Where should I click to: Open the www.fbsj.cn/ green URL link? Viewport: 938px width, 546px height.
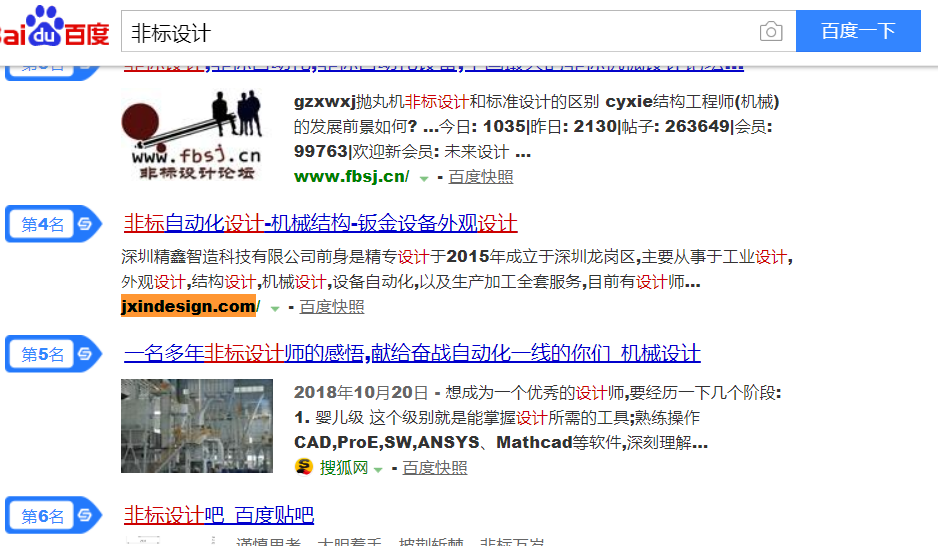(351, 176)
